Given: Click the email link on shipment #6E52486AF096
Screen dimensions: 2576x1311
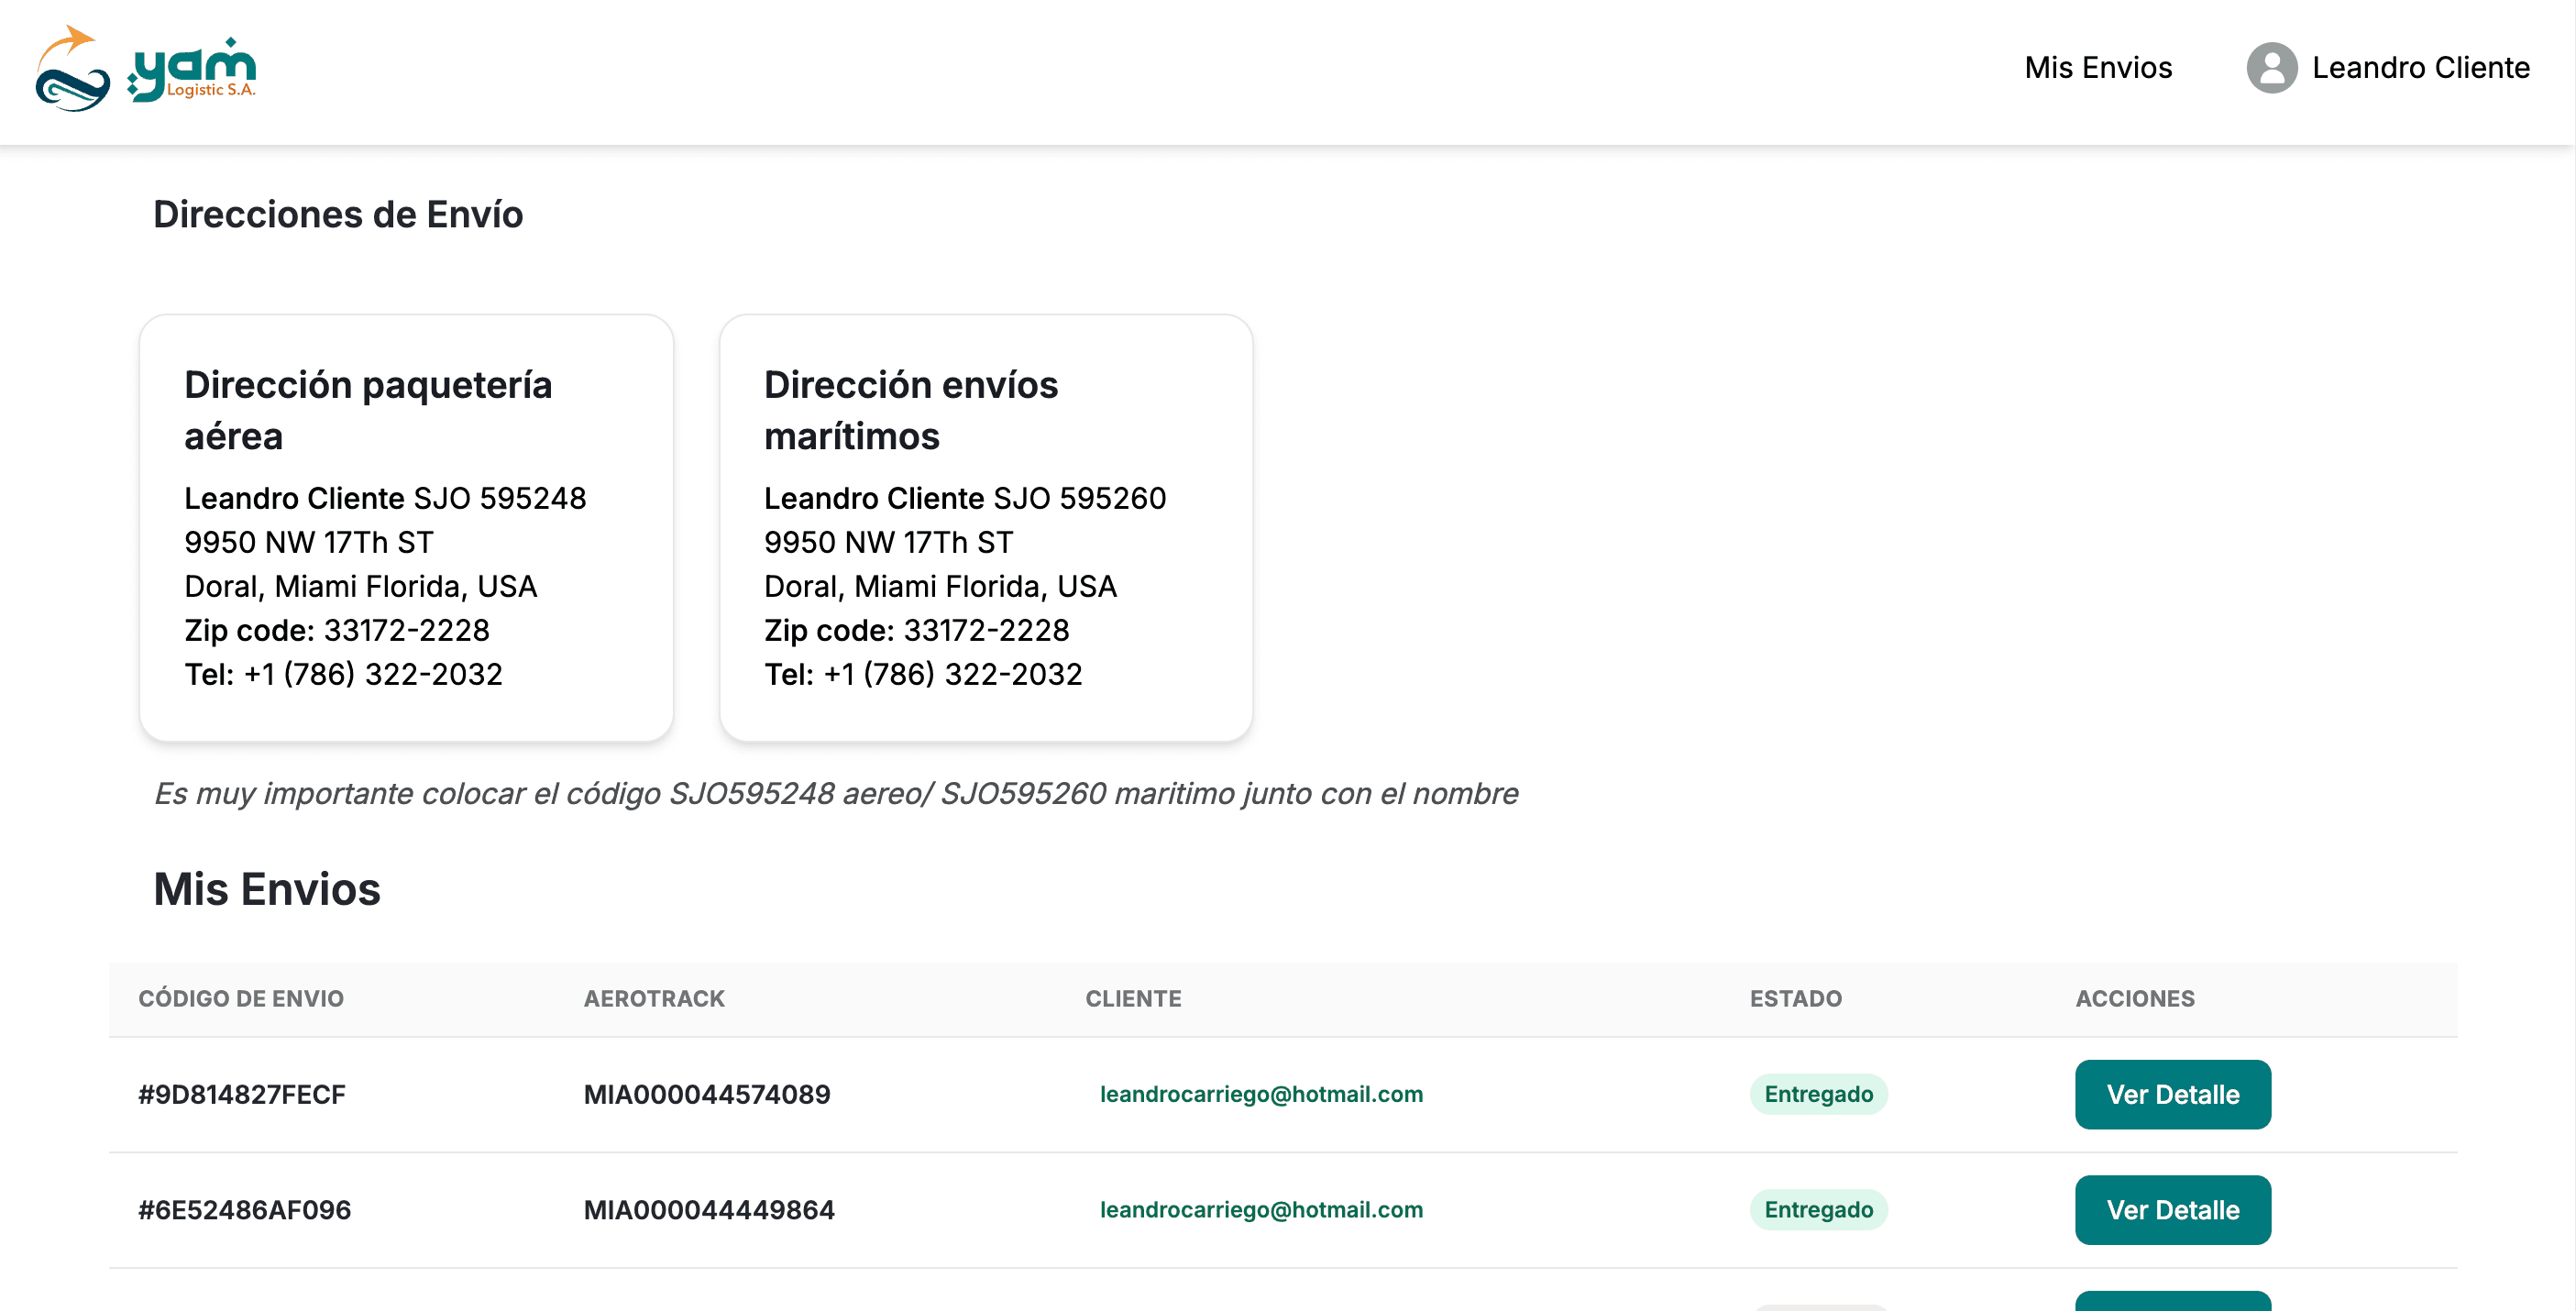Looking at the screenshot, I should (x=1262, y=1209).
